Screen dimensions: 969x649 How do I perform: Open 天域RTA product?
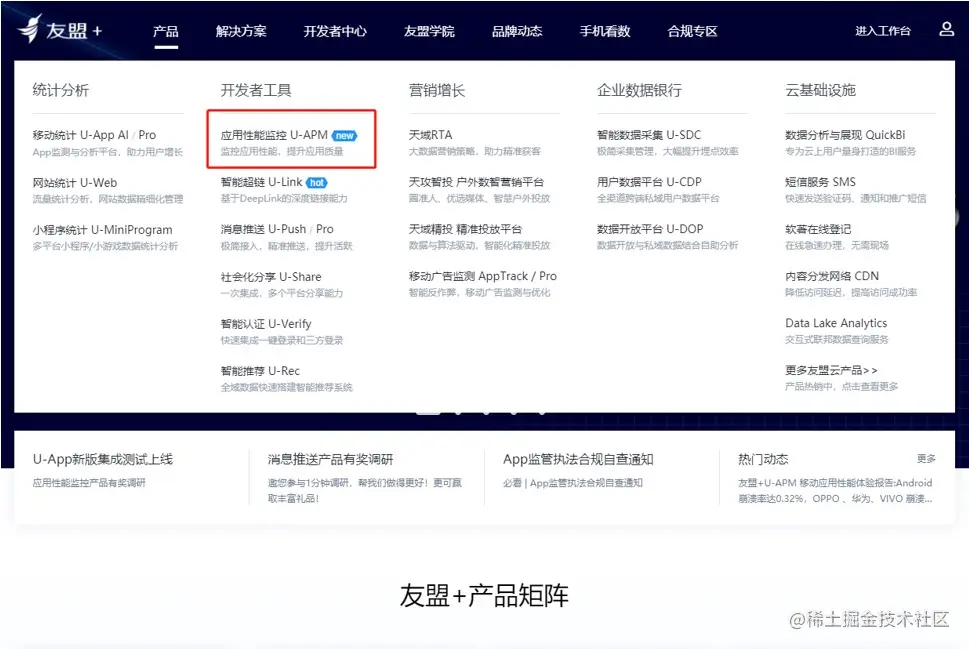430,135
